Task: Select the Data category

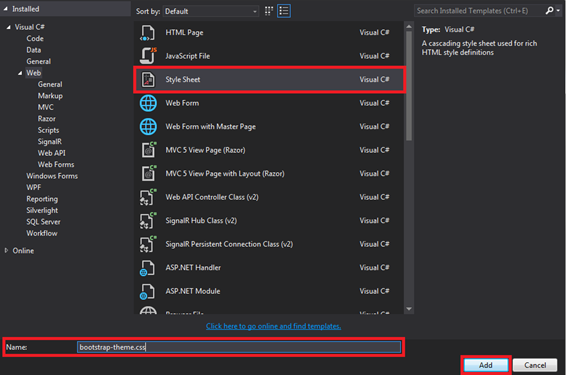Action: [34, 50]
